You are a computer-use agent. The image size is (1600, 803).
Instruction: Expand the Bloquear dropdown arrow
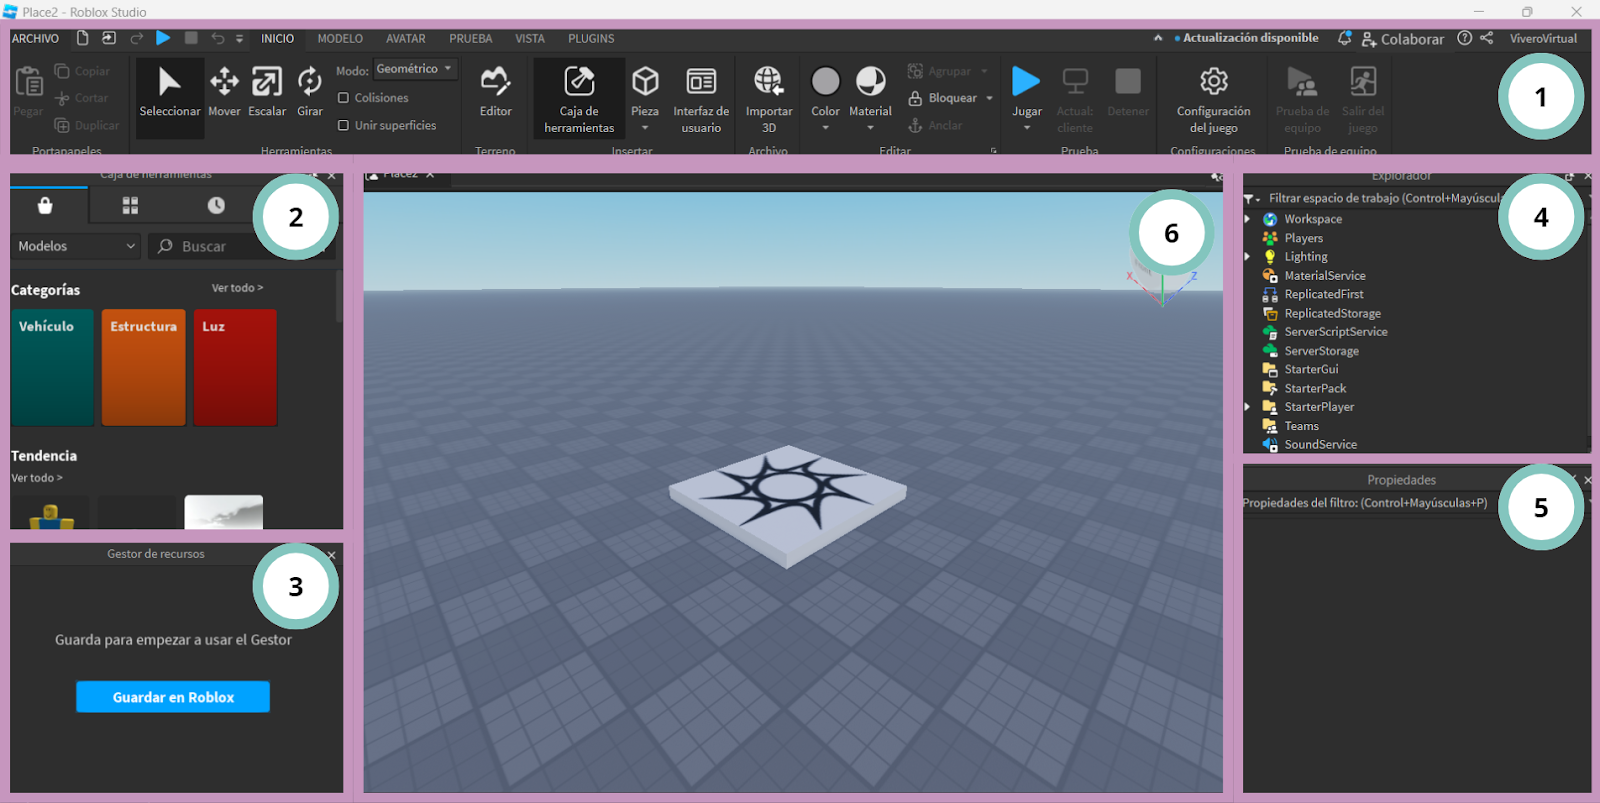point(989,98)
